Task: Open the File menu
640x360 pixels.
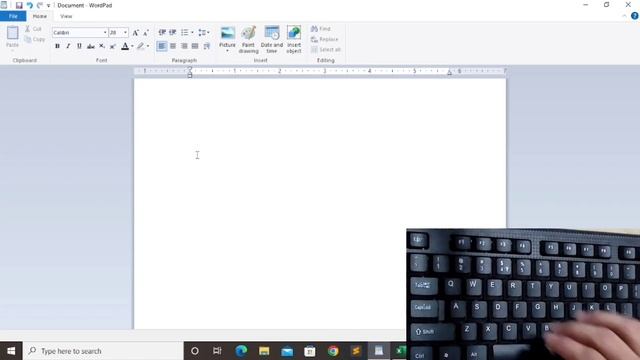Action: [x=13, y=16]
